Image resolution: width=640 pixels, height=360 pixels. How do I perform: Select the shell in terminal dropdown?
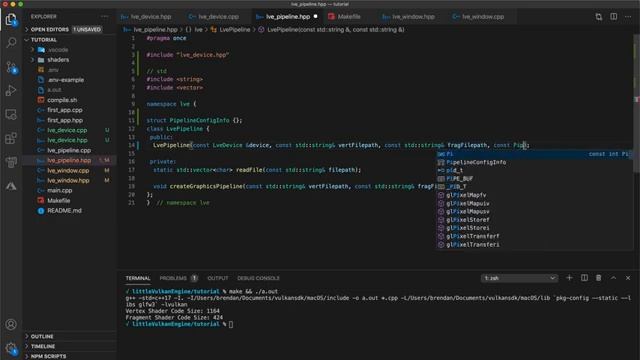tap(519, 278)
